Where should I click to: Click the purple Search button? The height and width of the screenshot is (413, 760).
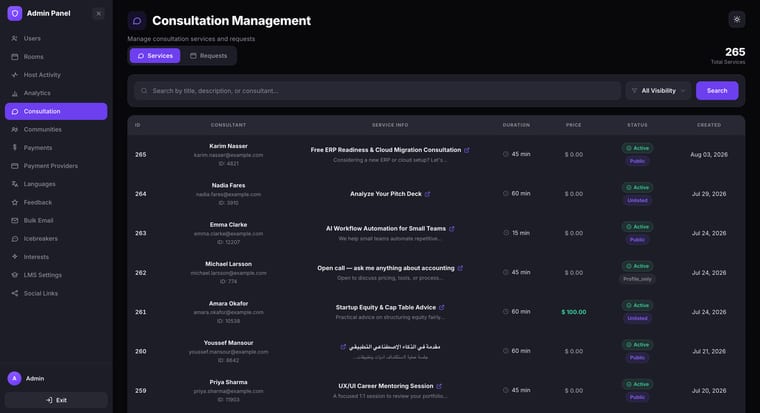[717, 91]
